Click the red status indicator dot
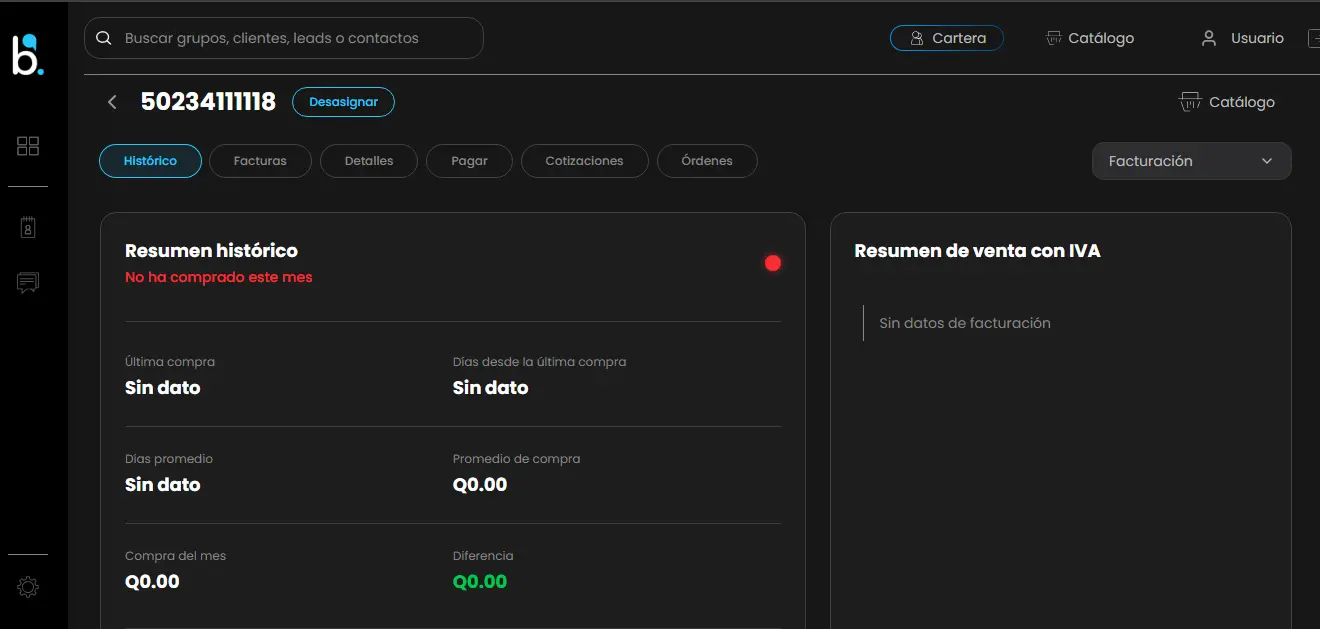Viewport: 1320px width, 629px height. [x=773, y=263]
